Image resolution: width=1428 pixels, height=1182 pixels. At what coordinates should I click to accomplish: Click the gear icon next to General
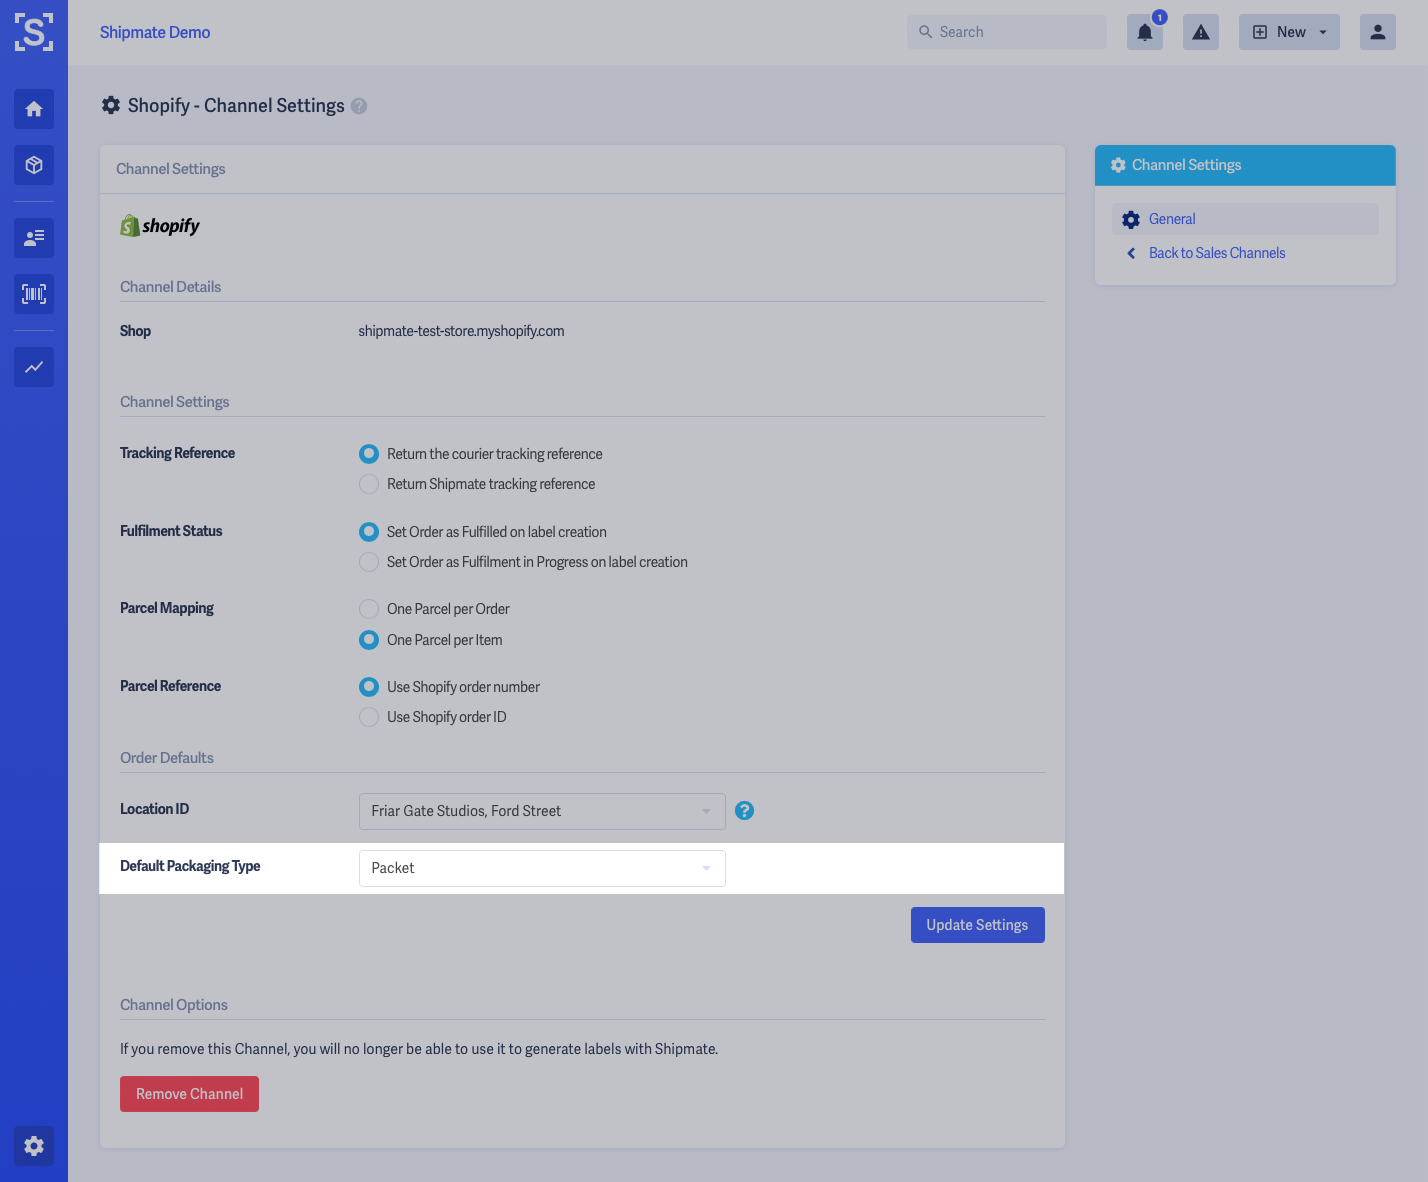(1131, 220)
